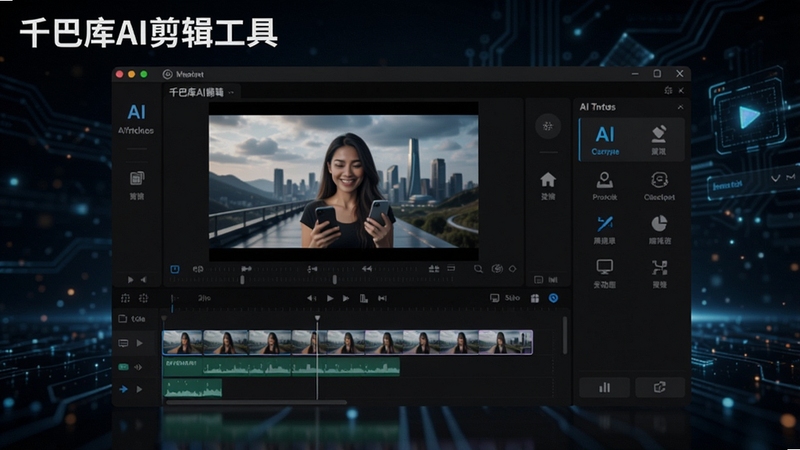Click the gear settings icon below window controls
Image resolution: width=800 pixels, height=450 pixels.
[x=668, y=90]
